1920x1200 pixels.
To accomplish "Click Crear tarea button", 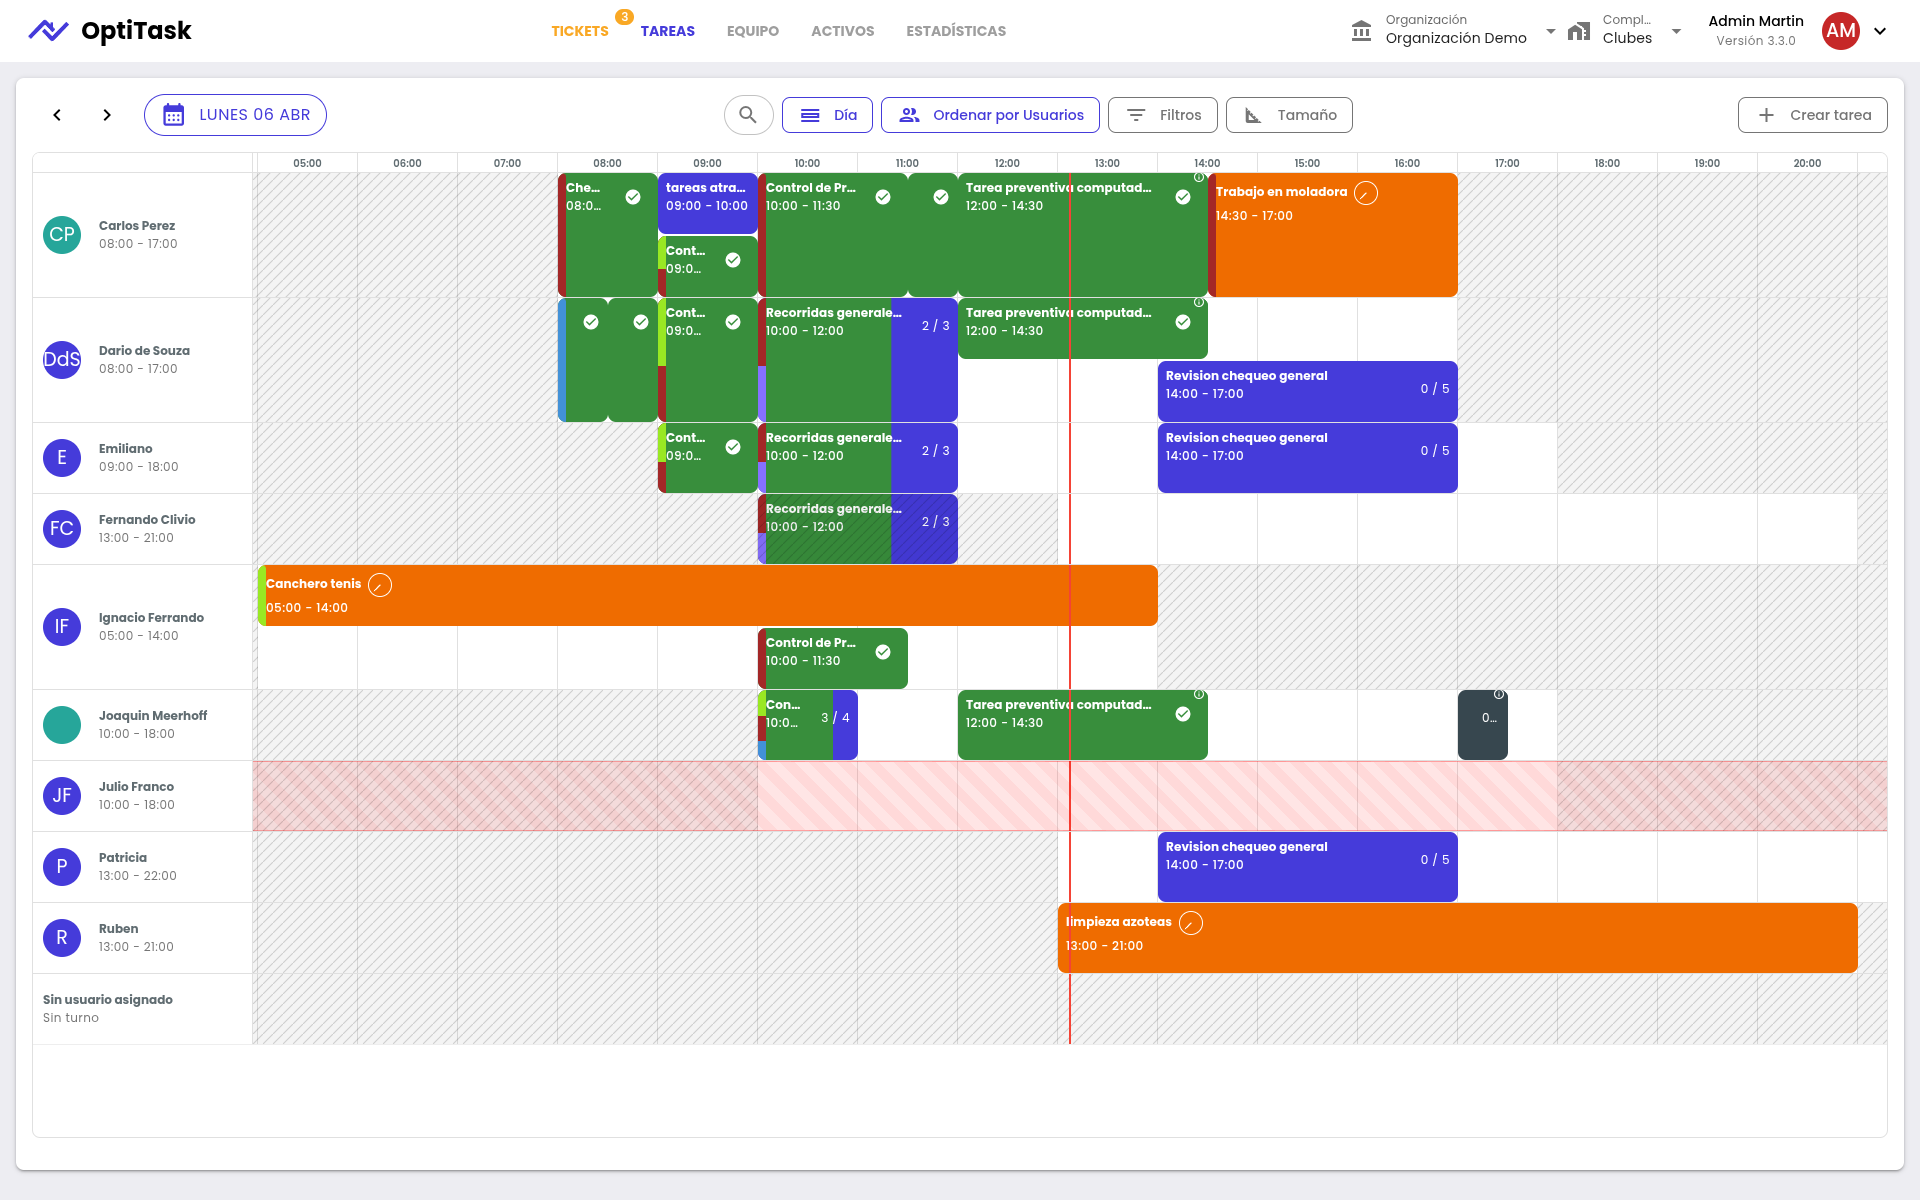I will 1812,115.
